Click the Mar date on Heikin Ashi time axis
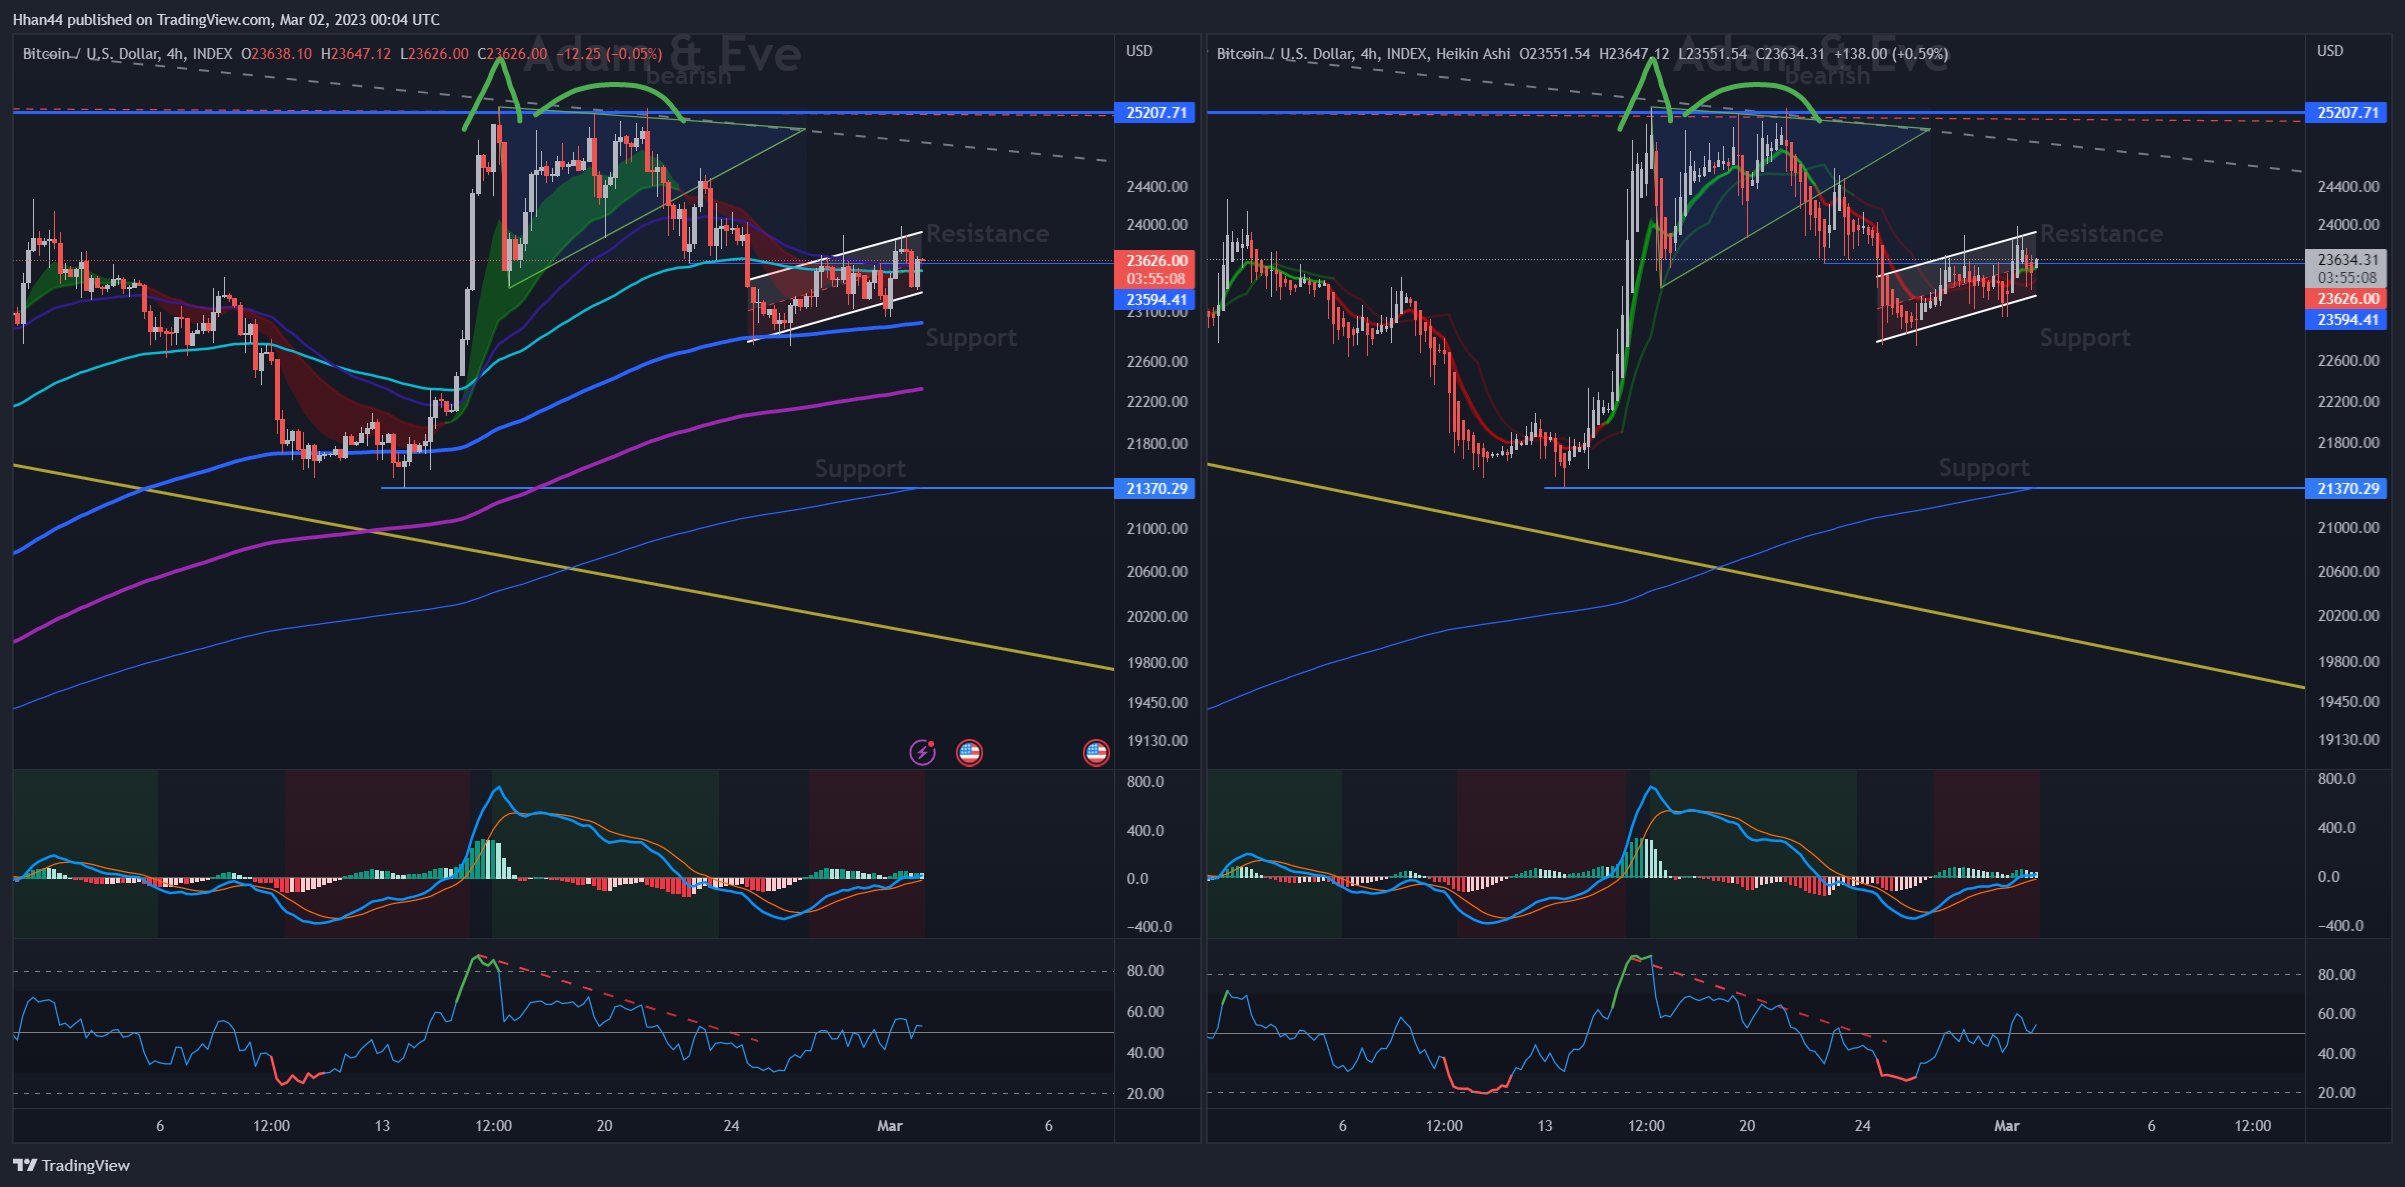Screen dimensions: 2405x1187 coord(2006,1125)
